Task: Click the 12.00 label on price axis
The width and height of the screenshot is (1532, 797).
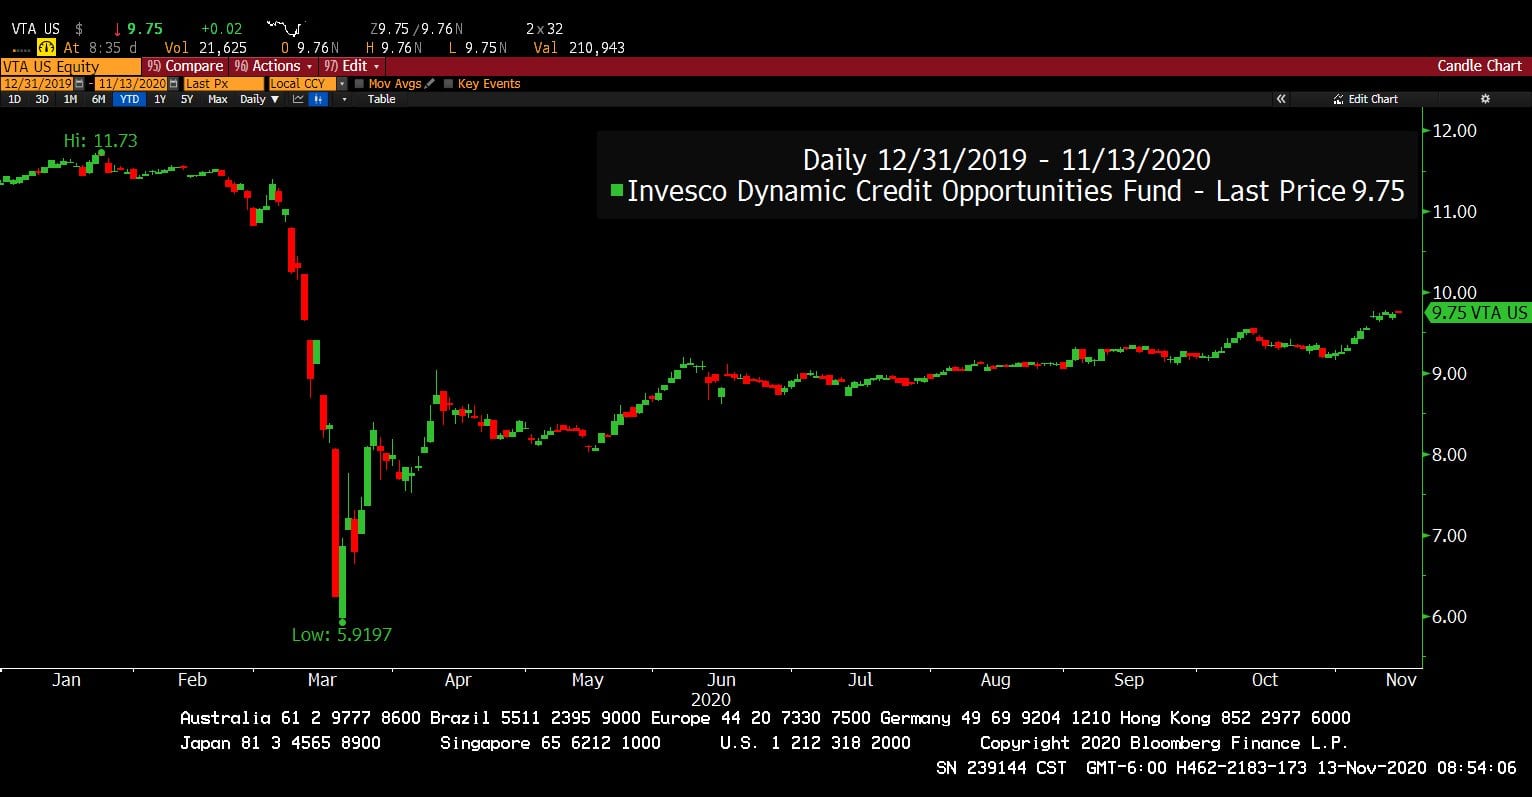Action: coord(1454,131)
